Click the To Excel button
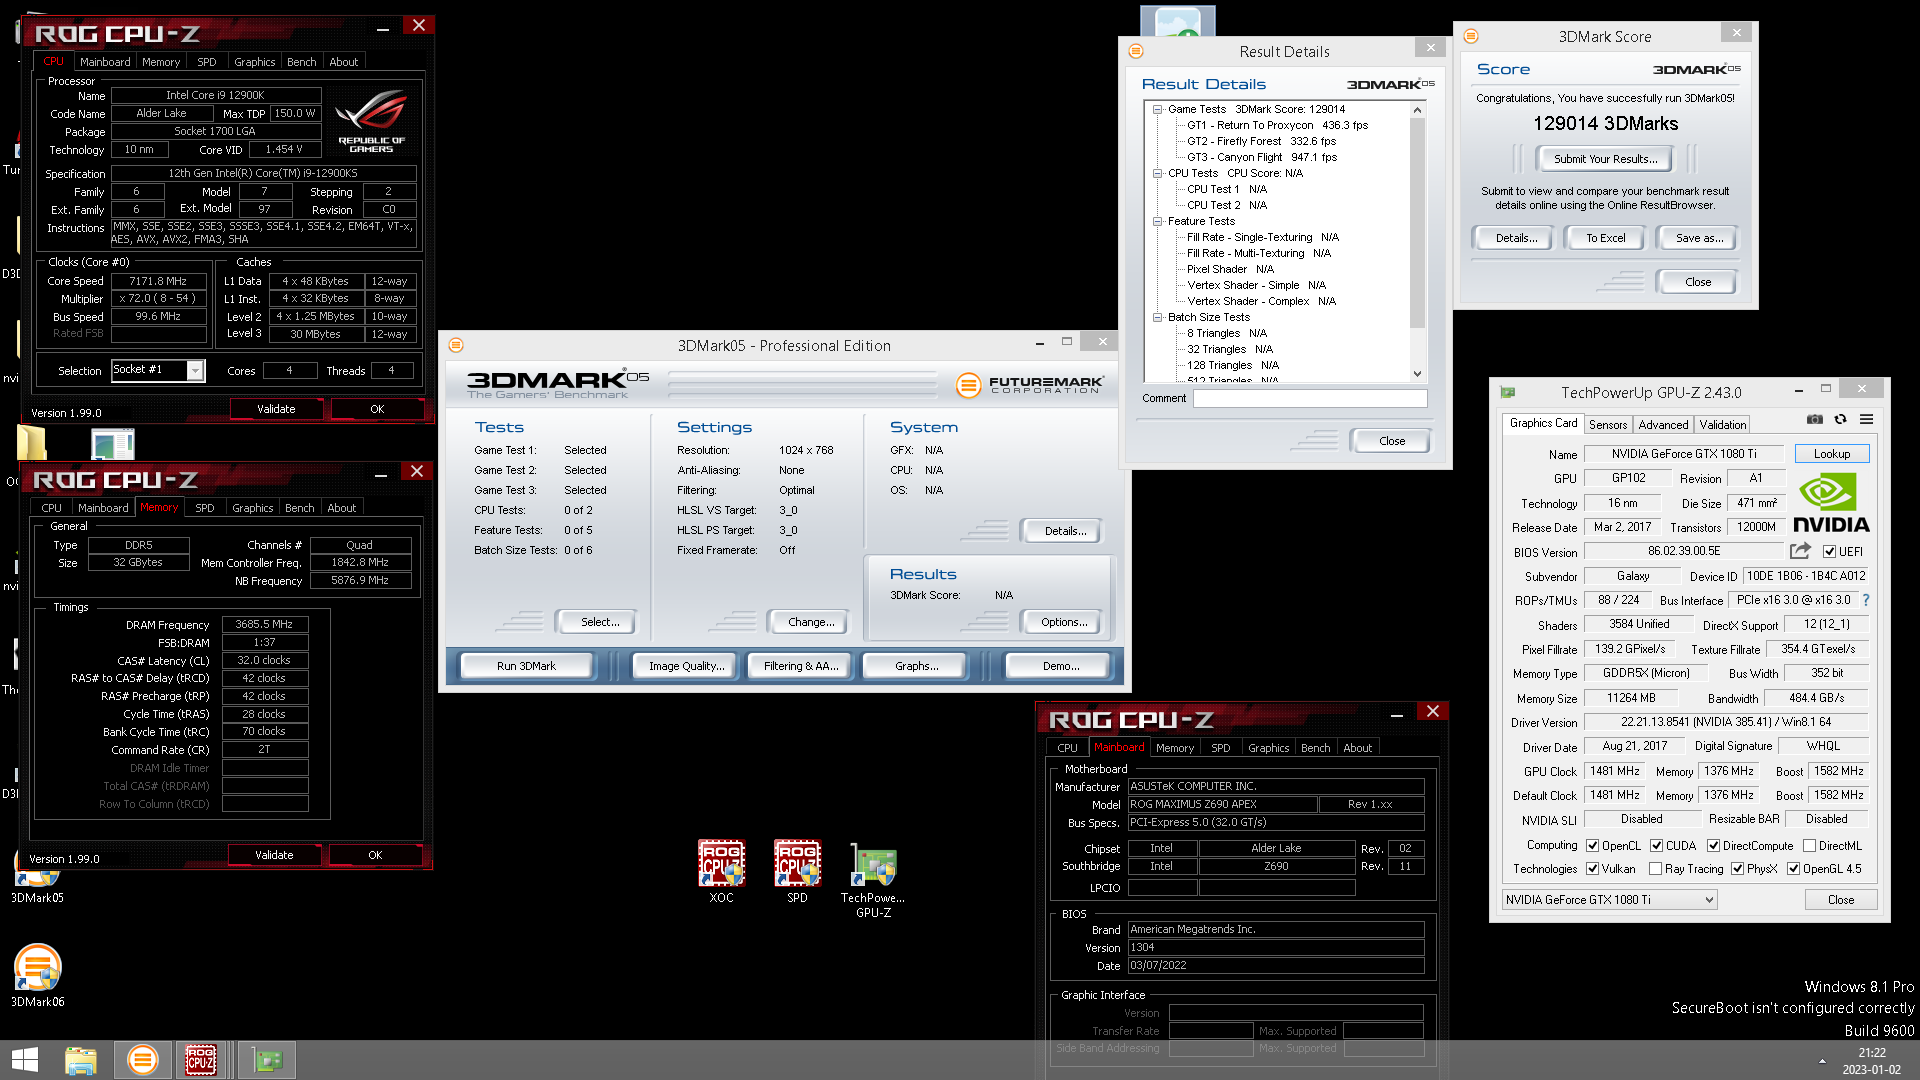Screen dimensions: 1920x1080 click(1605, 238)
